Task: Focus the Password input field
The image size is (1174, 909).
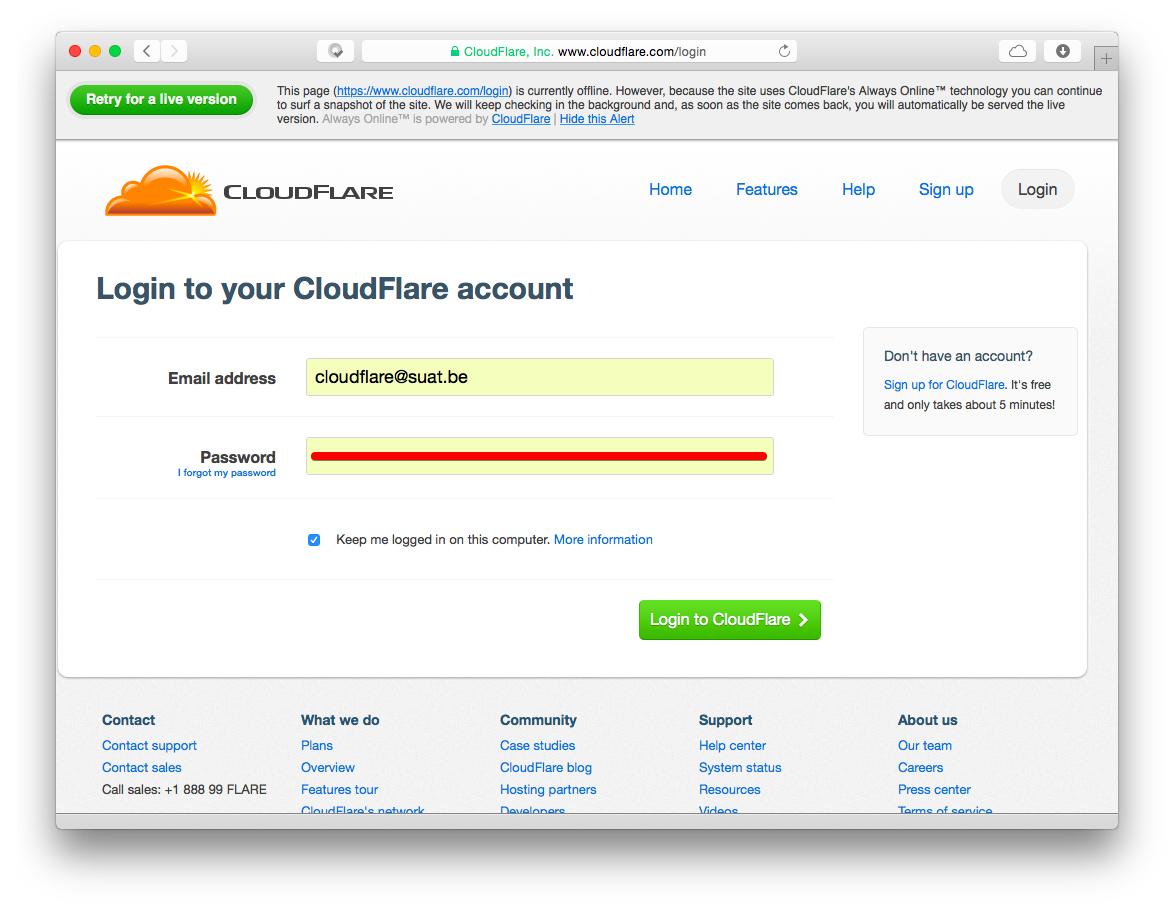Action: pos(539,456)
